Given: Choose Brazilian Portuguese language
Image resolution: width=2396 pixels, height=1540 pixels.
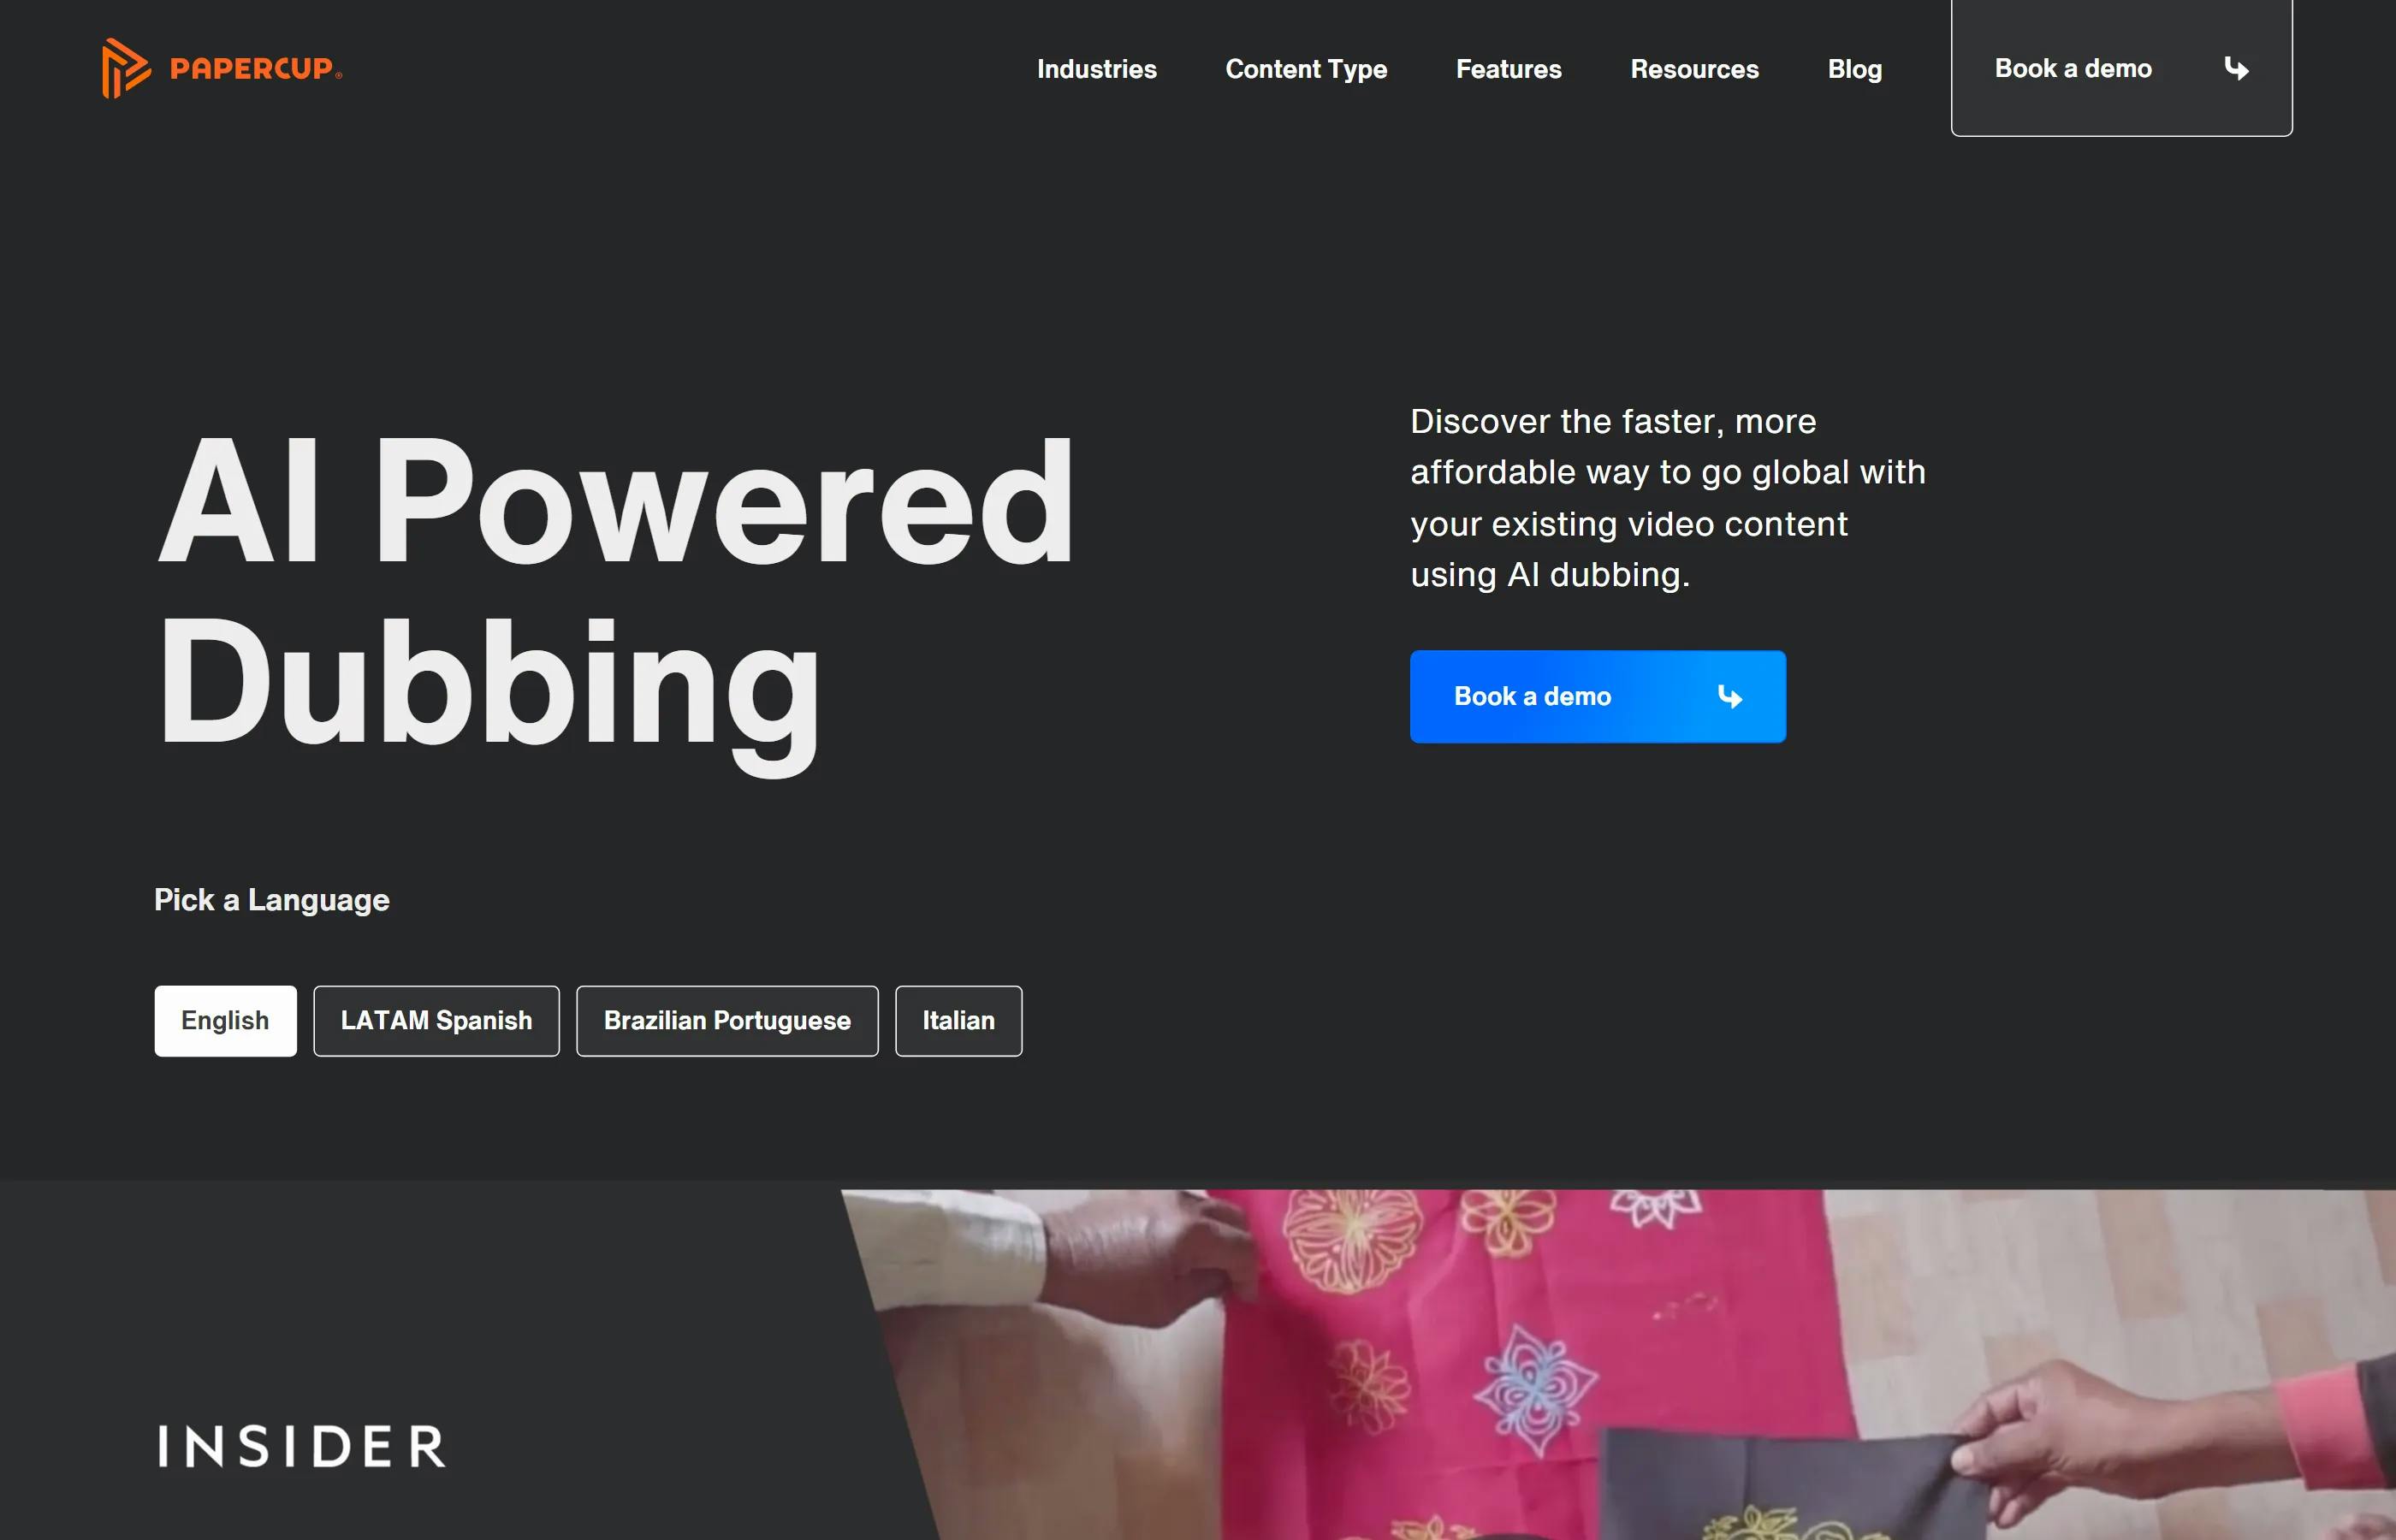Looking at the screenshot, I should 727,1021.
